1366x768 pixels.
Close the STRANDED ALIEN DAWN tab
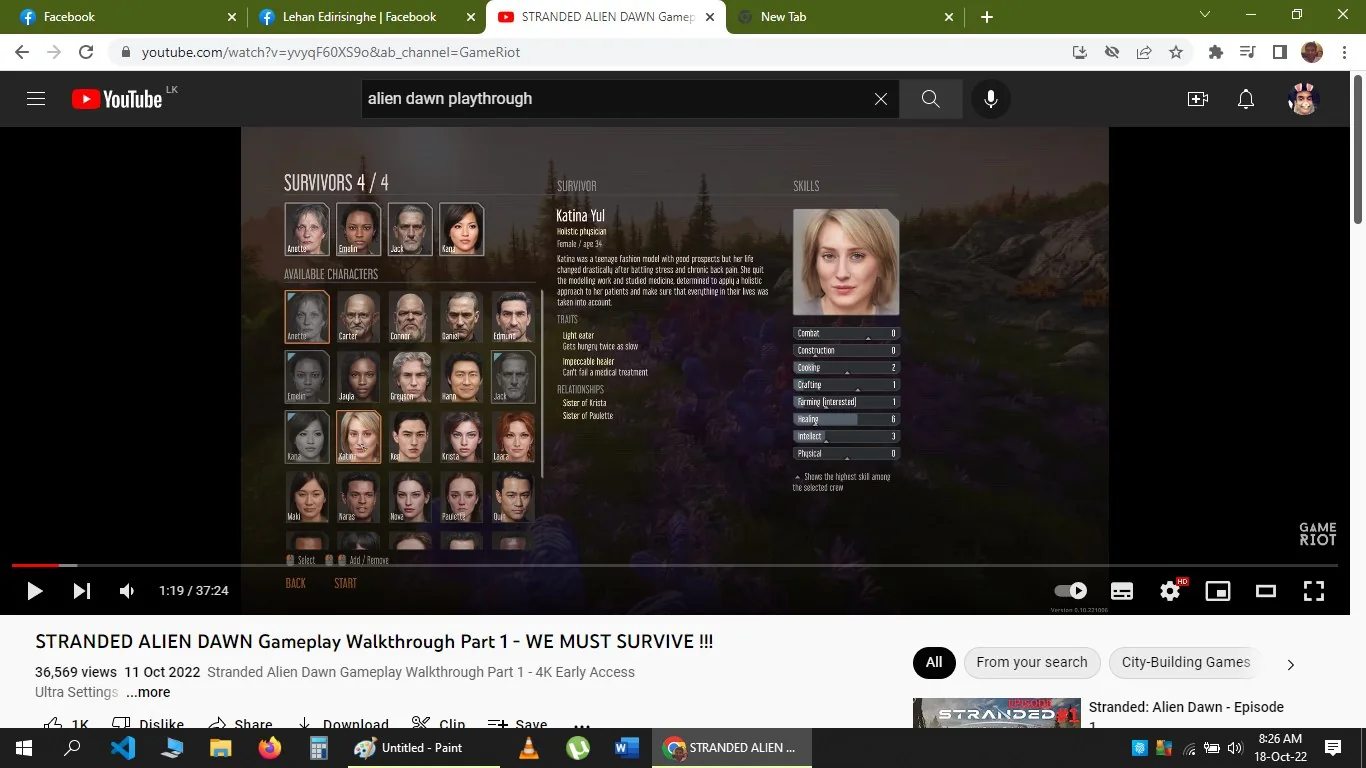point(711,17)
